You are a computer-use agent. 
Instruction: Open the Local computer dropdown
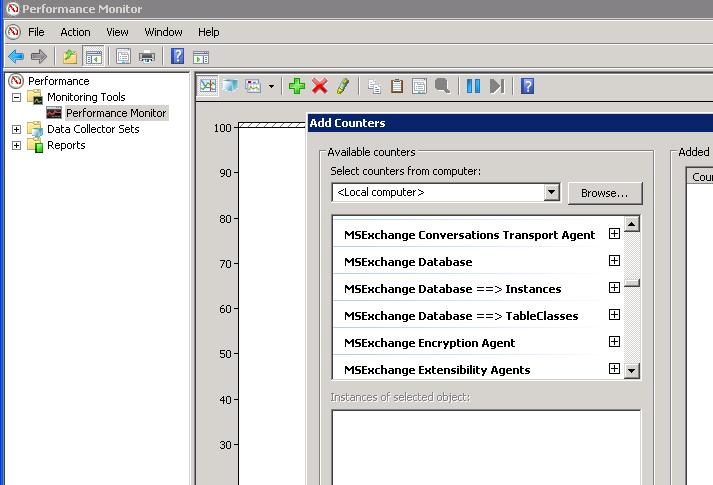[x=551, y=192]
